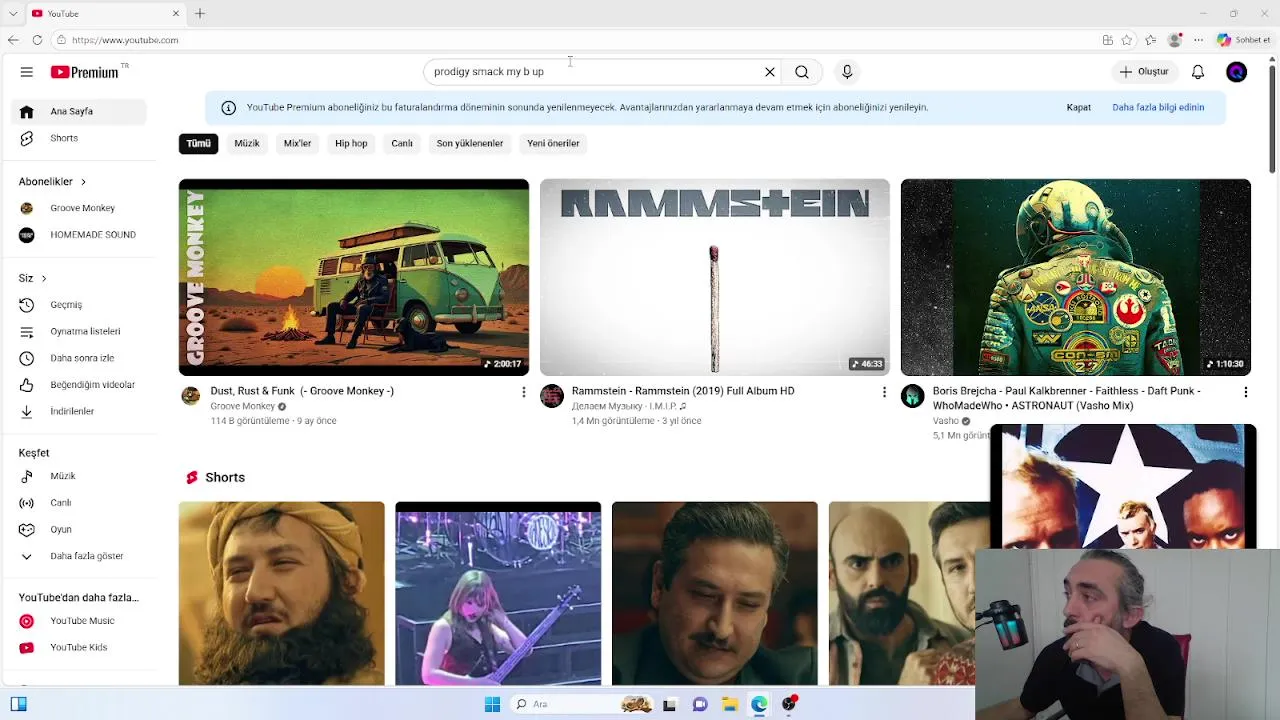The width and height of the screenshot is (1280, 720).
Task: Select the Yeni öneriler filter chip
Action: [x=553, y=143]
